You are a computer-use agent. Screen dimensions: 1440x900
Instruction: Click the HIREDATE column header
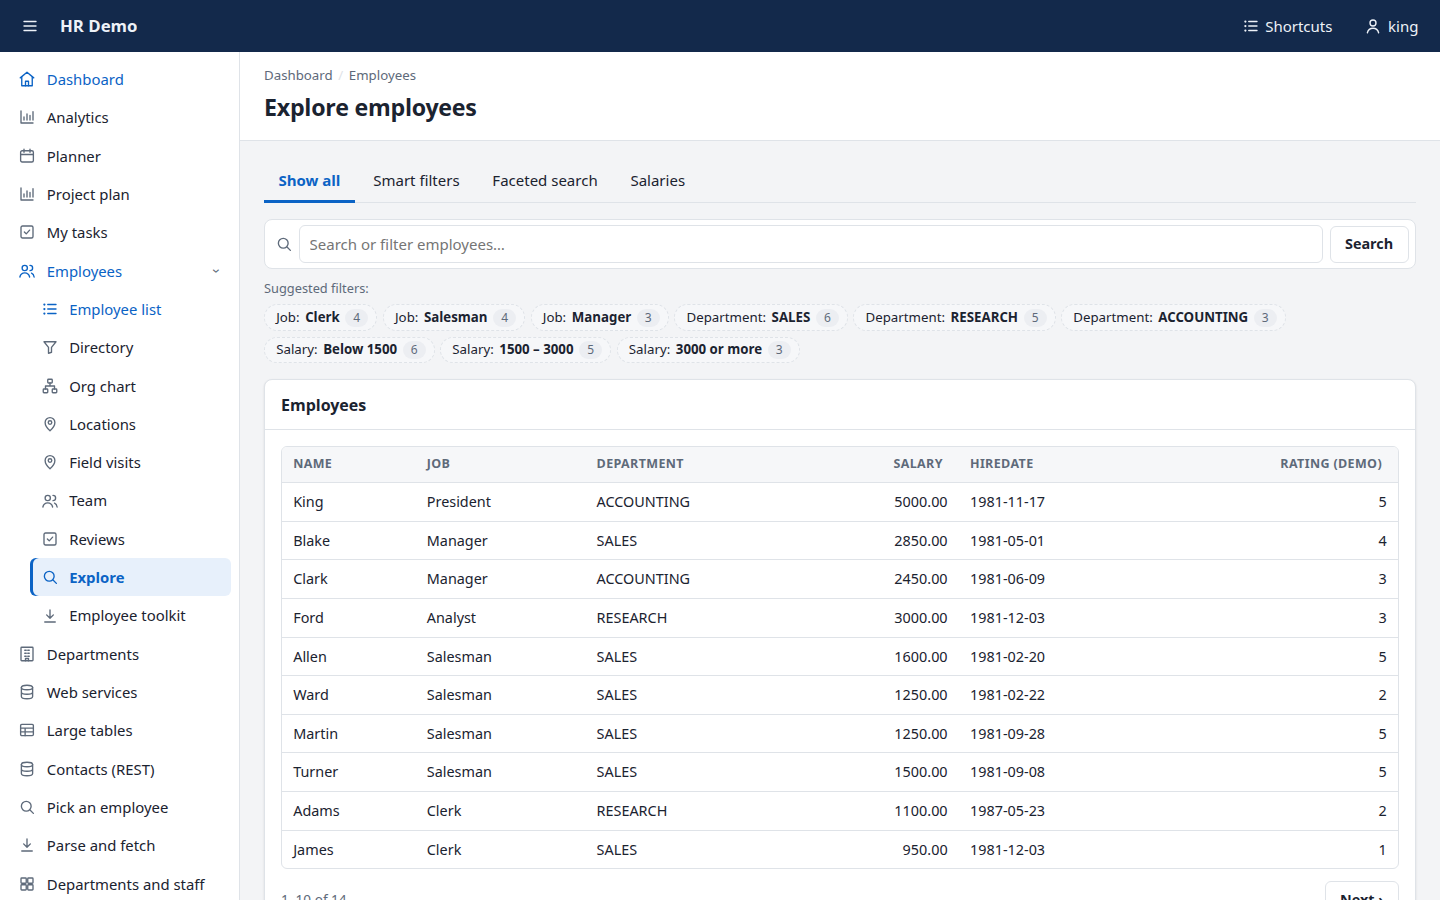[1002, 464]
